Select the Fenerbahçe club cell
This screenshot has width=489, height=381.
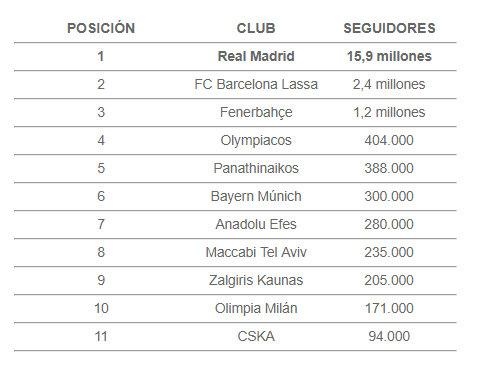click(x=256, y=113)
